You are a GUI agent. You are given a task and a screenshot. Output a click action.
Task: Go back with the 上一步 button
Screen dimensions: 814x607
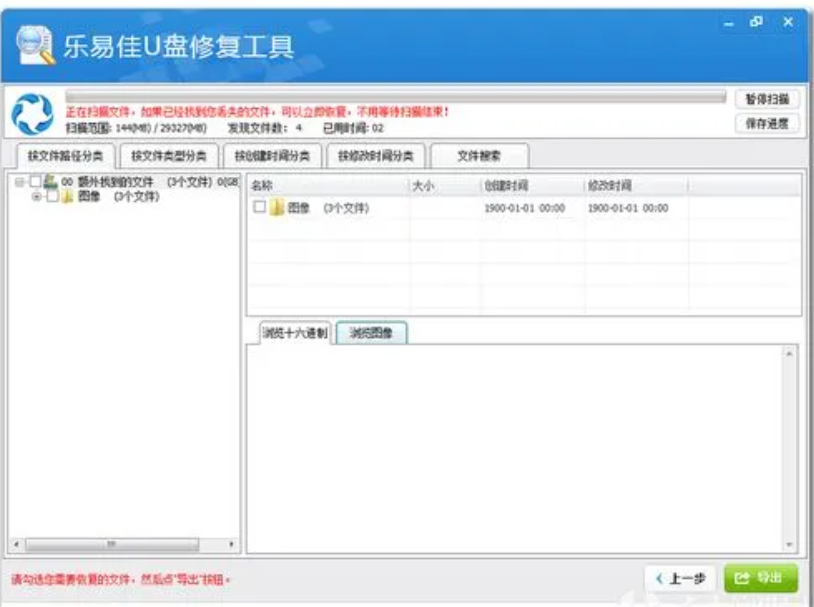click(x=680, y=578)
